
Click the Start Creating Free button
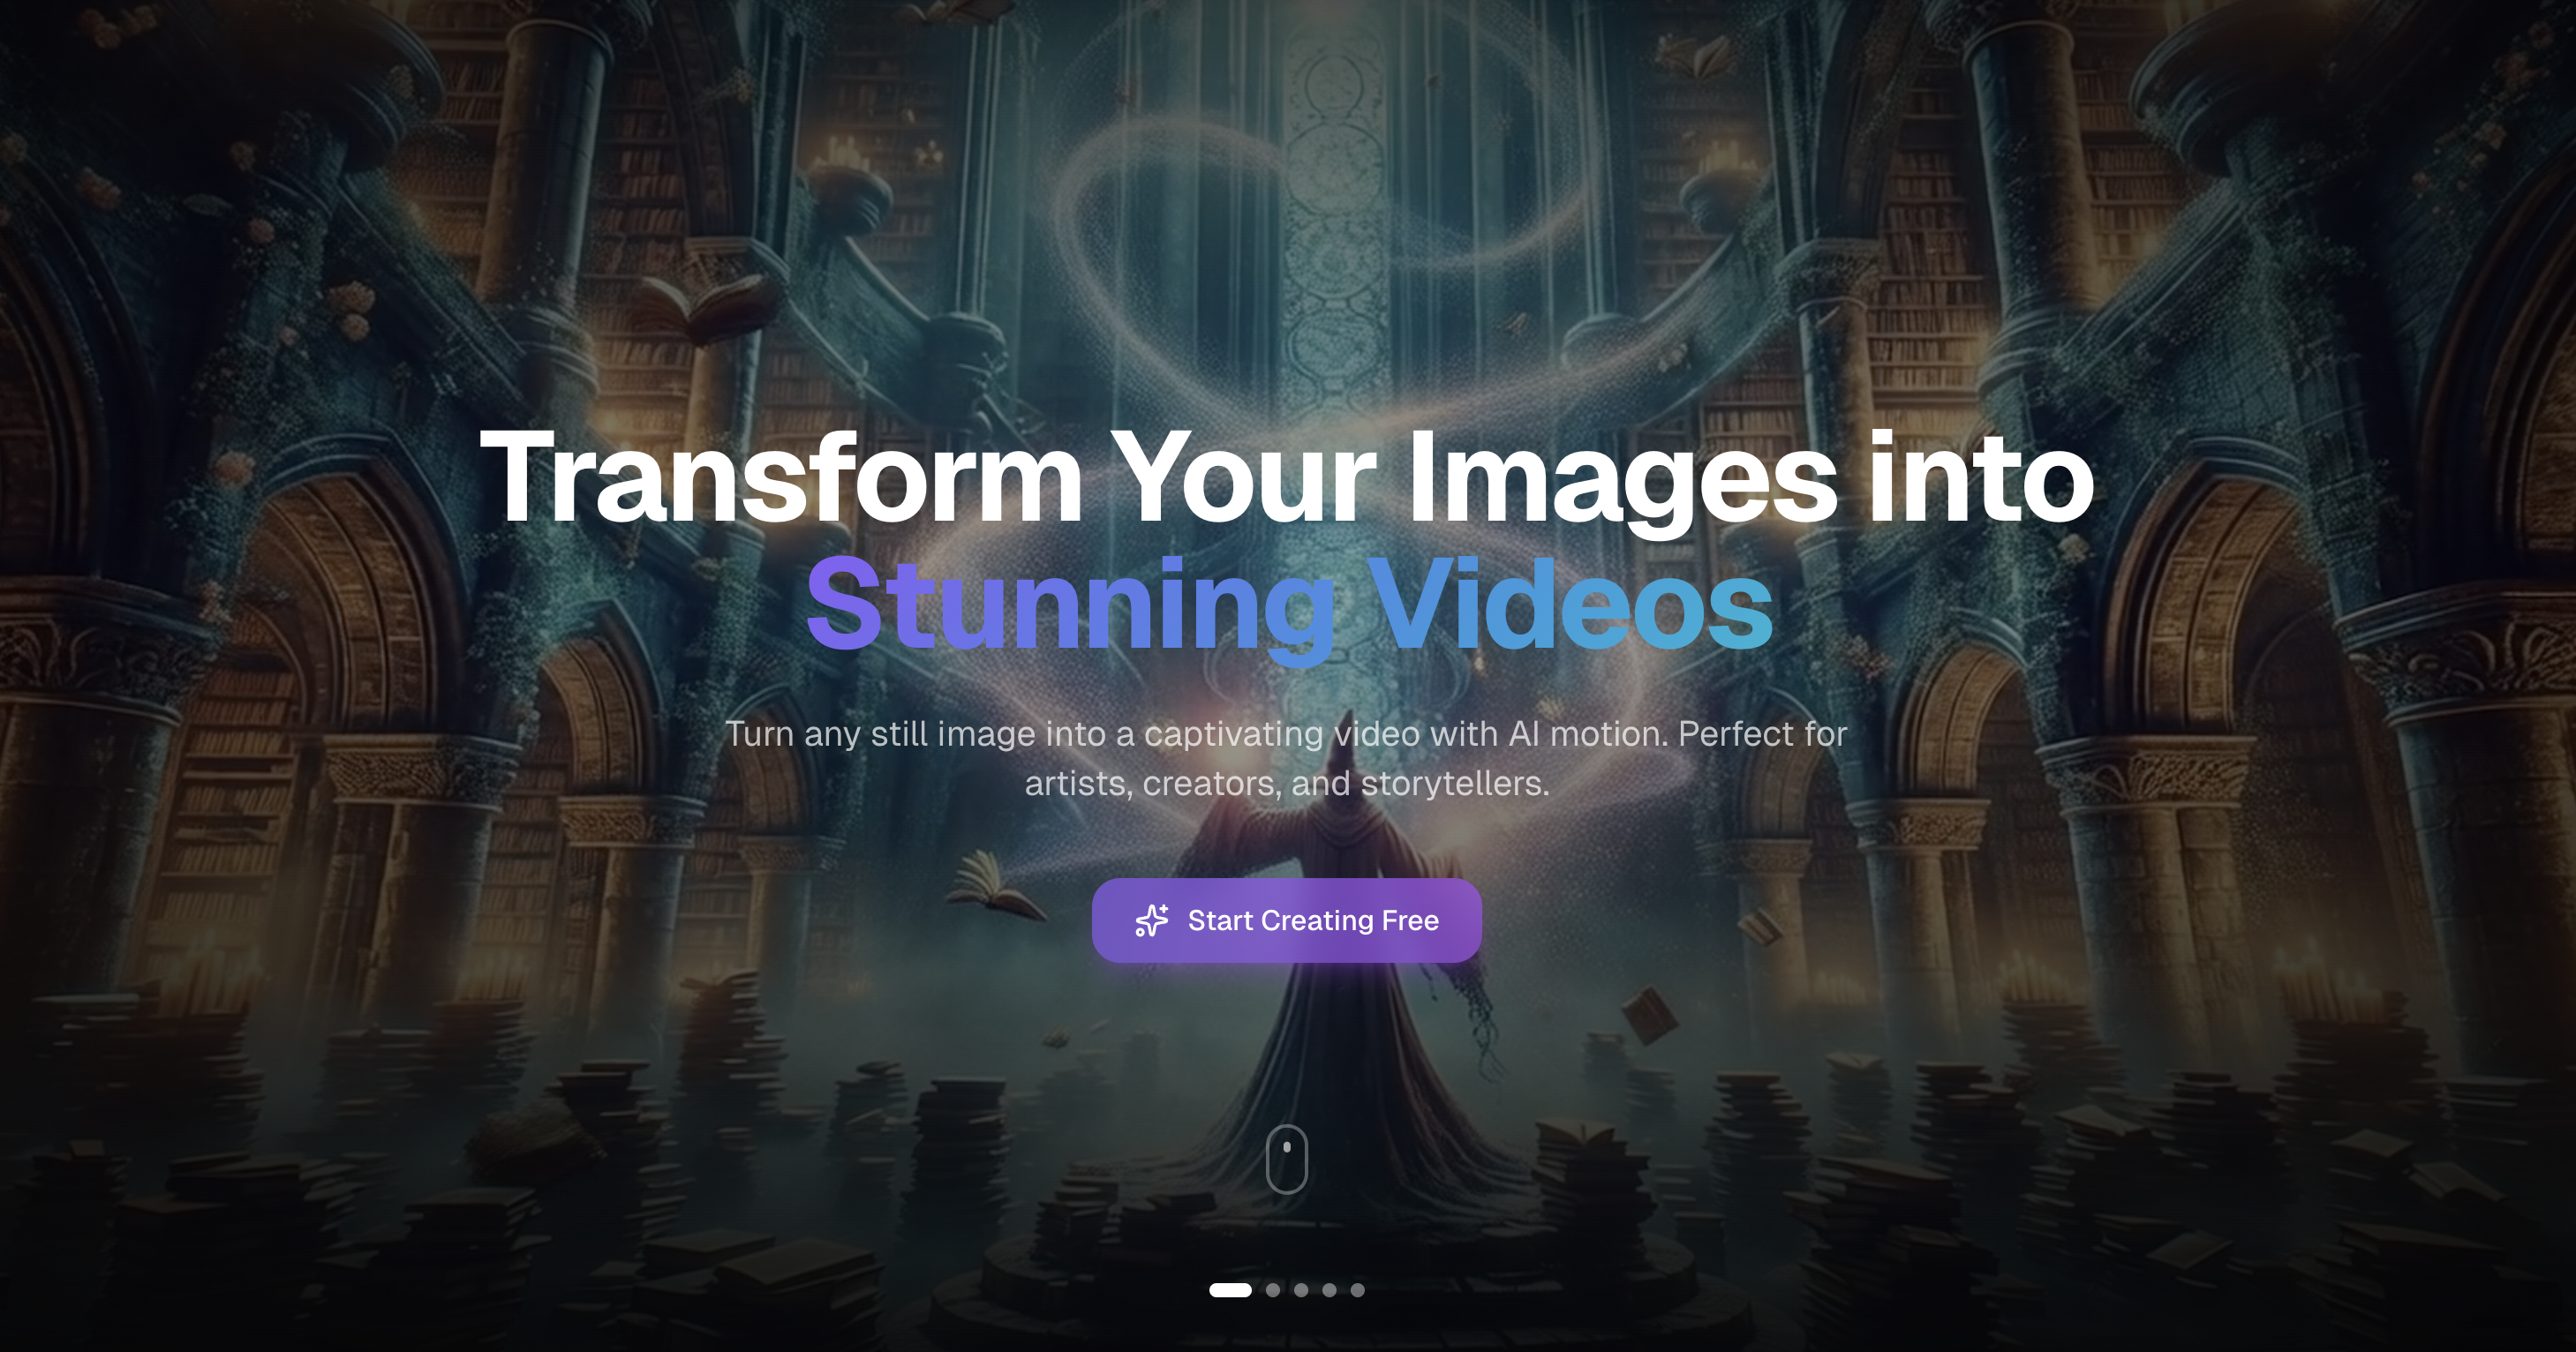(1286, 920)
